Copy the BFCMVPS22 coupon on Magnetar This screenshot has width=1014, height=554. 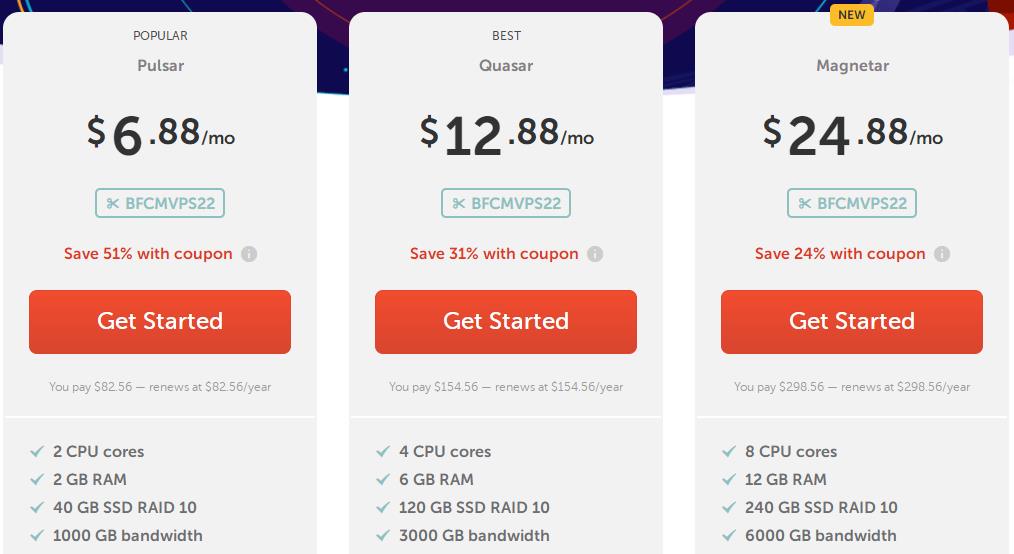tap(852, 204)
